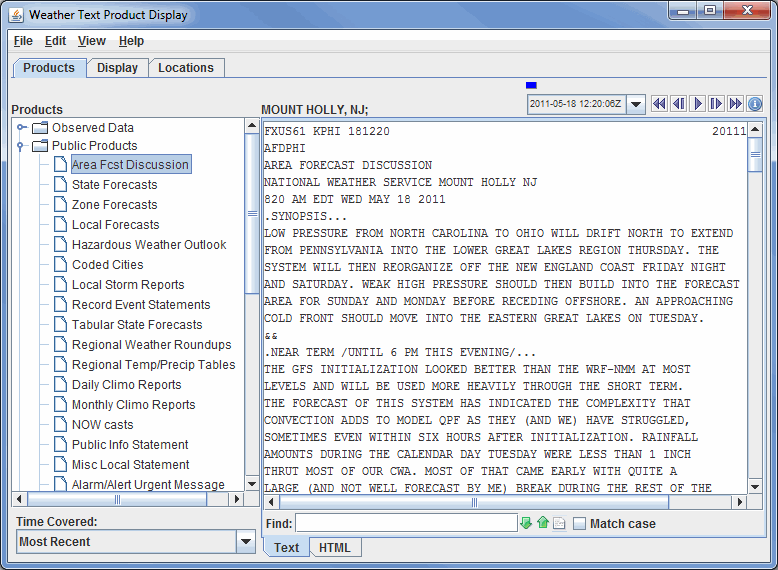
Task: Step forward one time frame
Action: point(716,104)
